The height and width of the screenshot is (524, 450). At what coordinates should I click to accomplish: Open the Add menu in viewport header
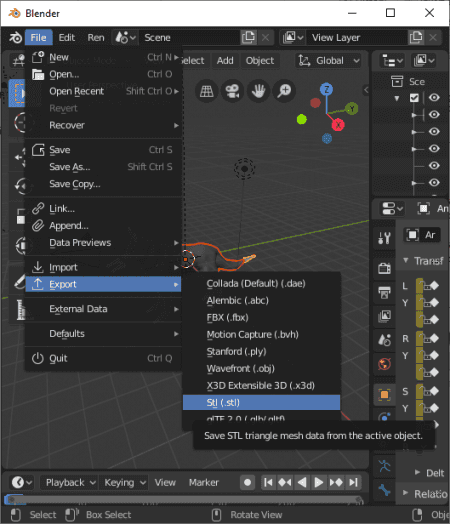(x=225, y=60)
